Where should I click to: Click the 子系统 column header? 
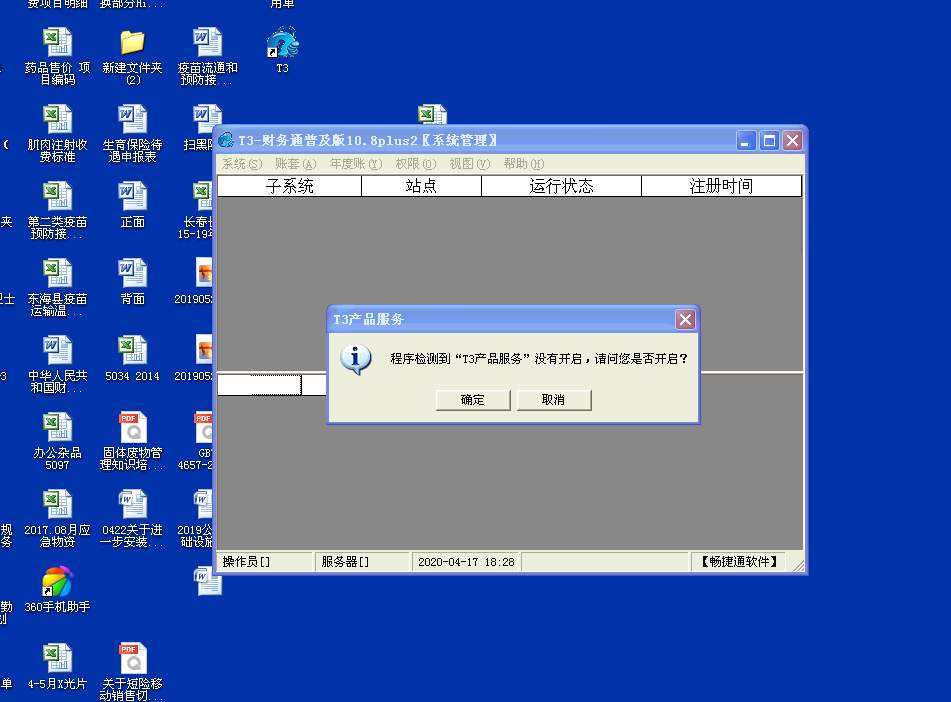tap(289, 186)
